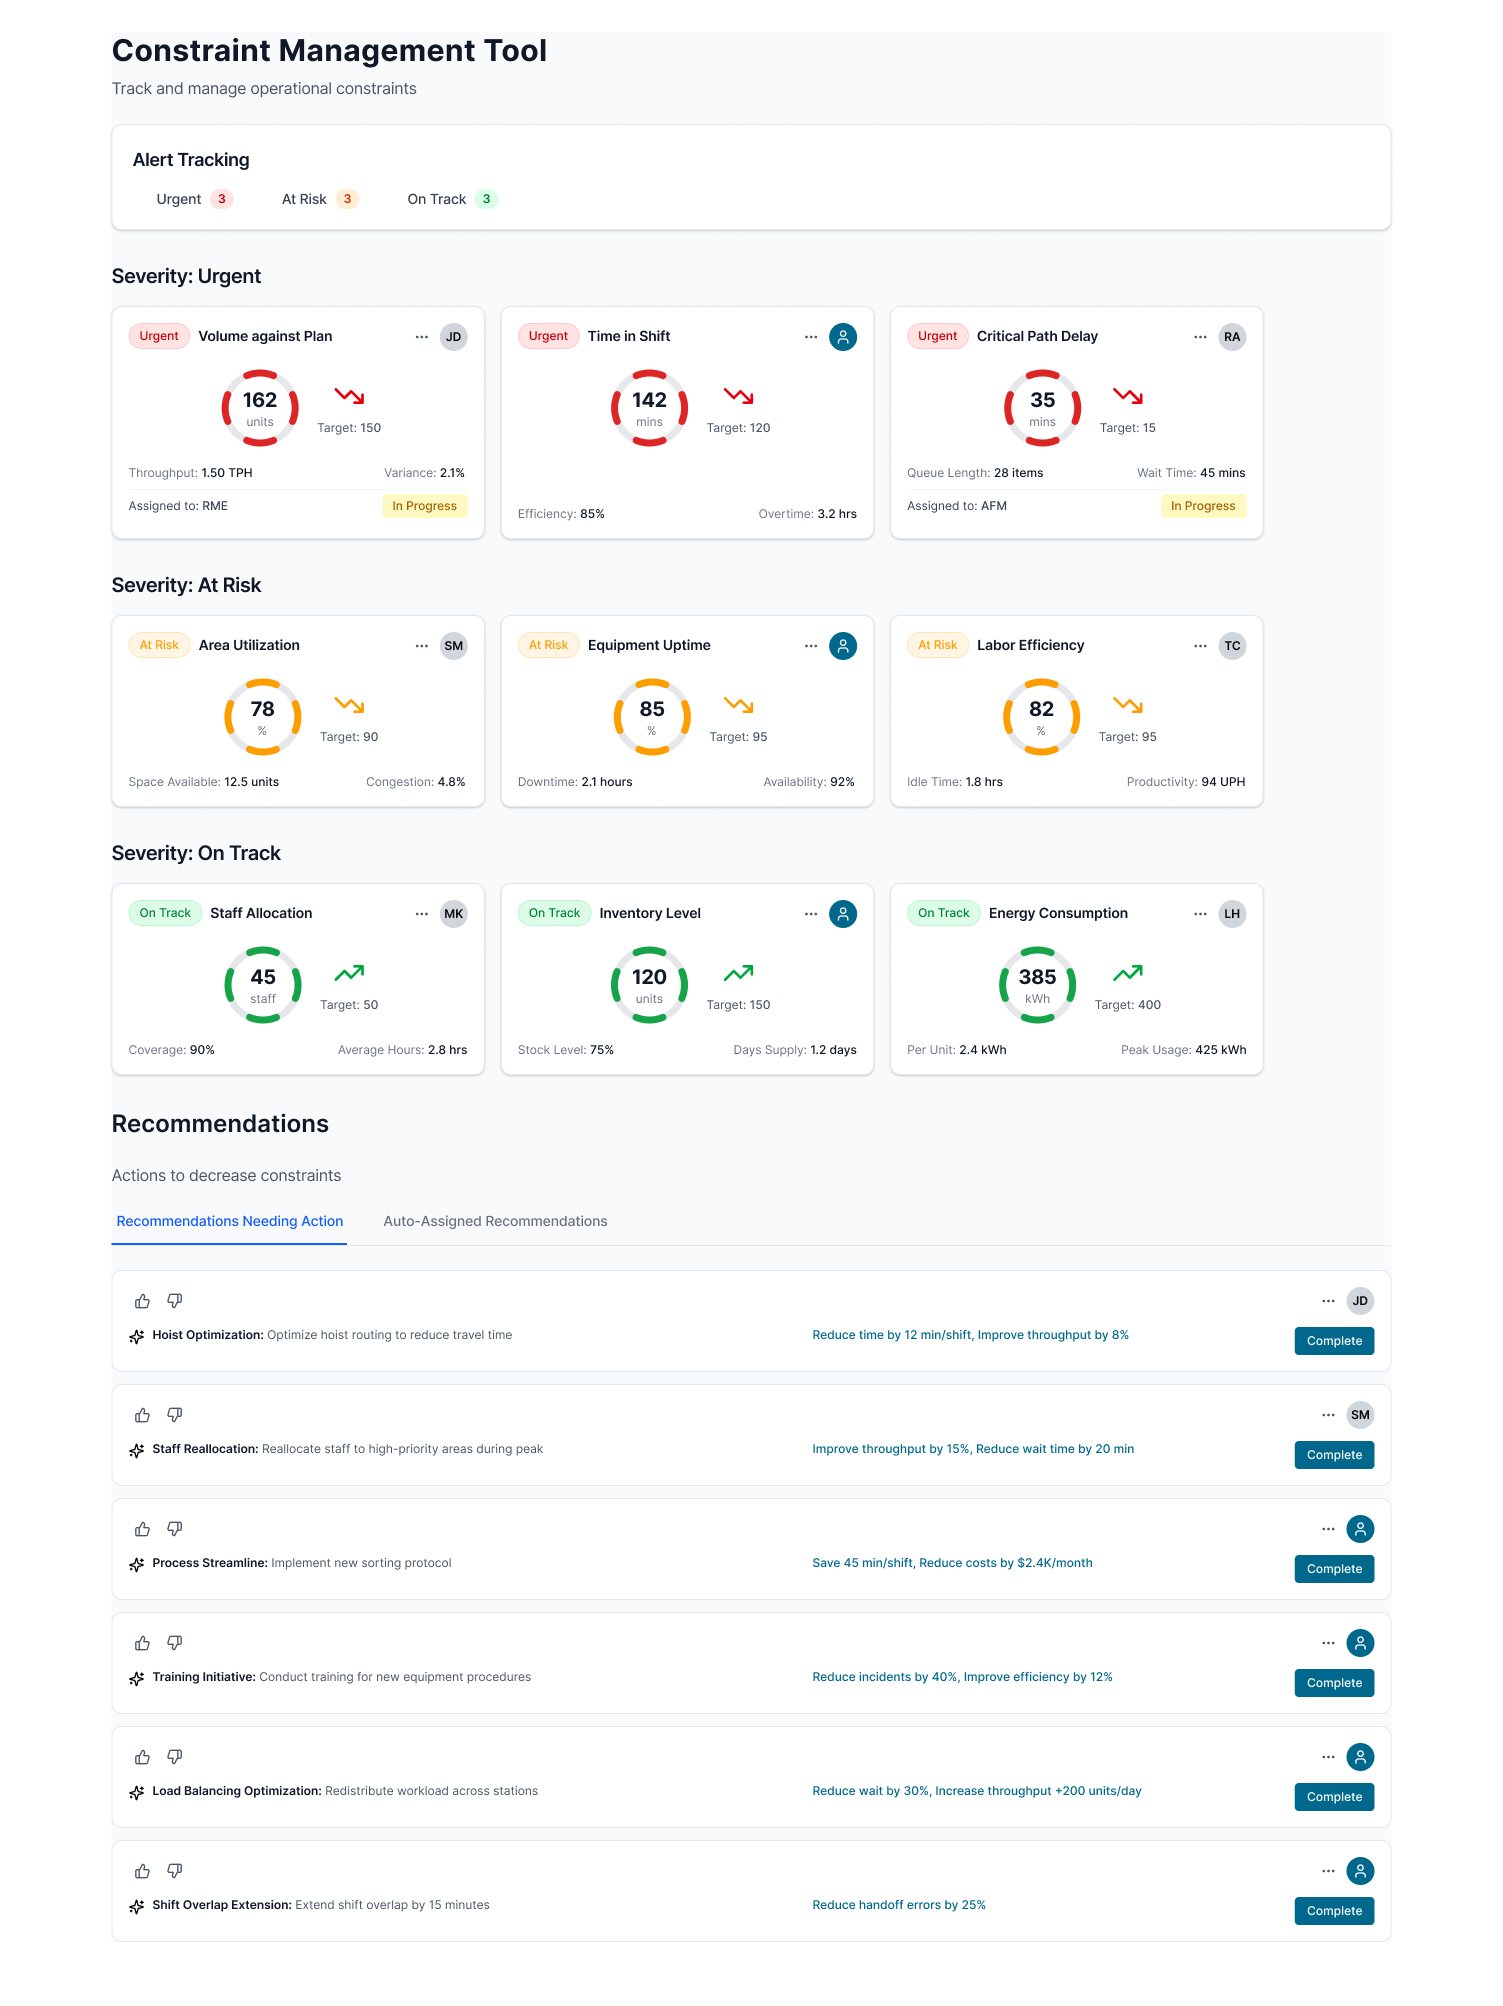Screen dimensions: 1503x2006
Task: Thumbs down the Hoist Optimization recommendation
Action: coord(175,1301)
